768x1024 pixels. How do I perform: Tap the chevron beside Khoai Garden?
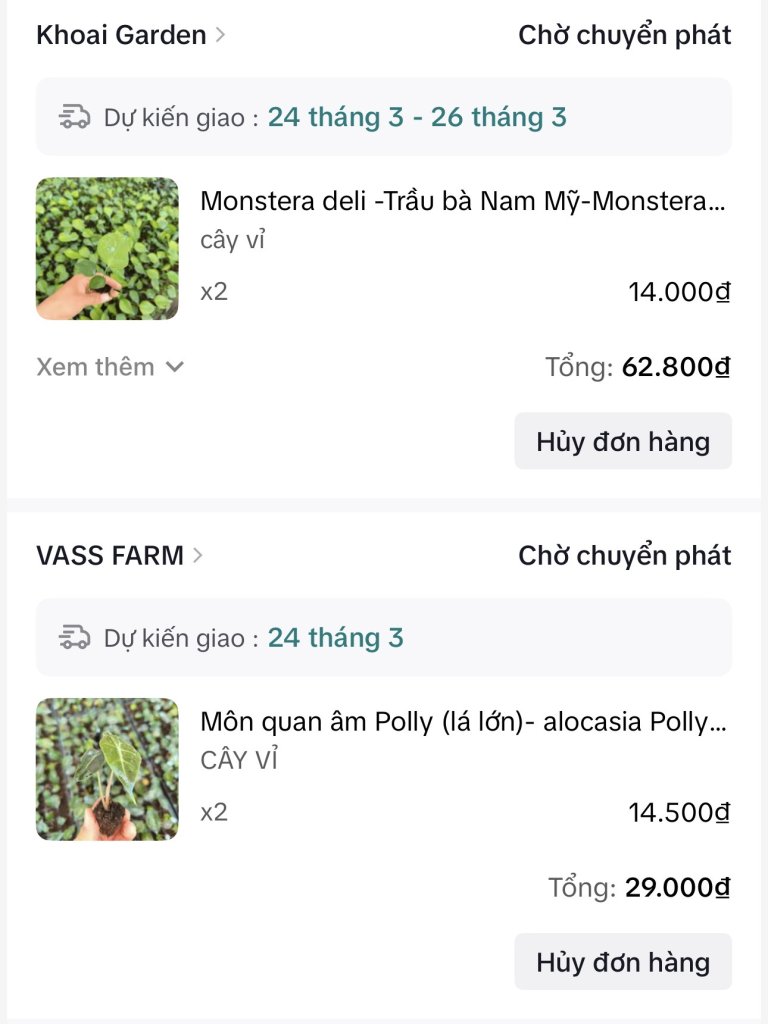coord(220,35)
